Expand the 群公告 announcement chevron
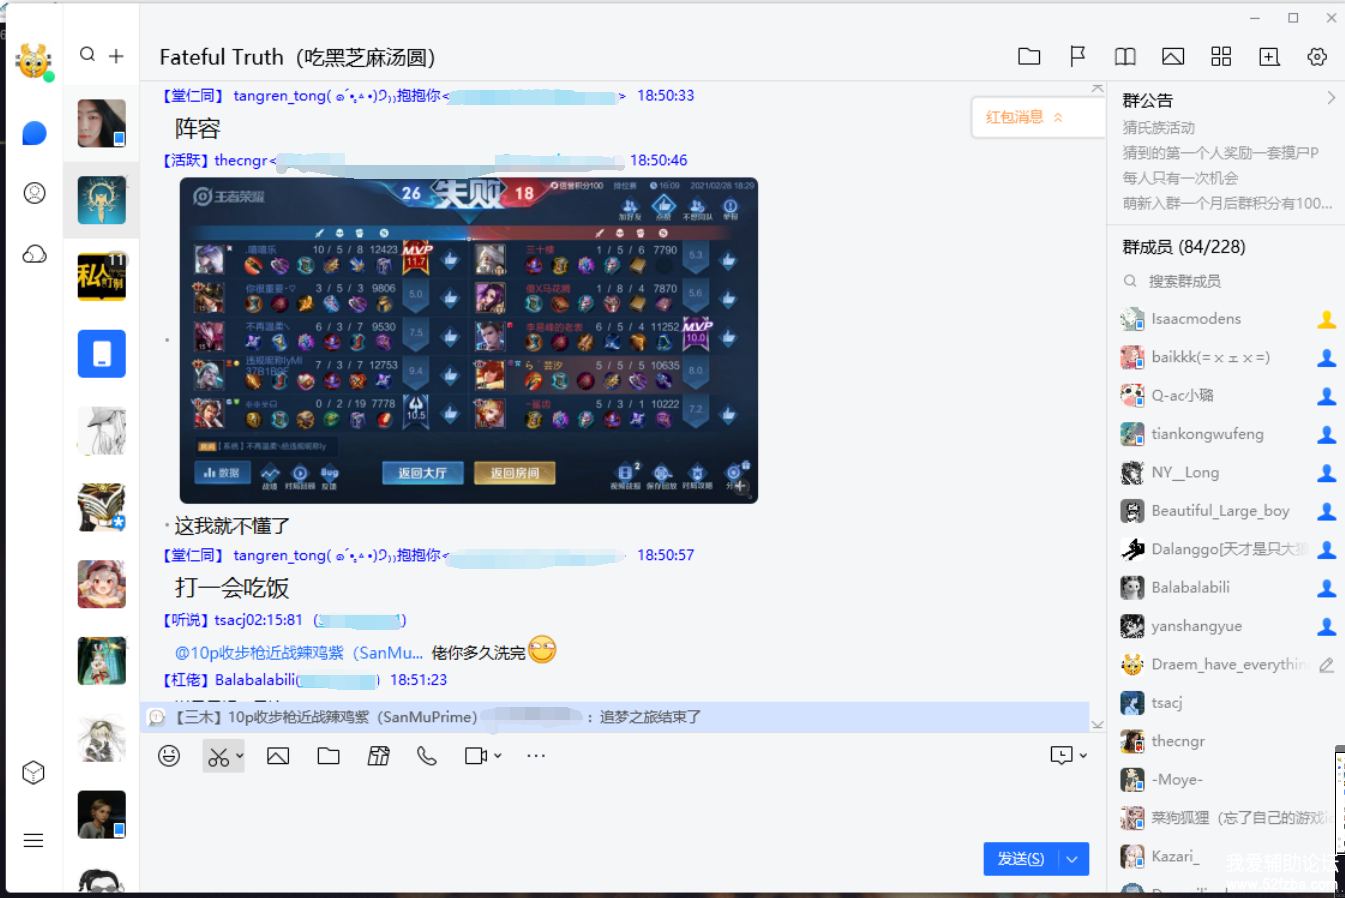1345x898 pixels. [1331, 98]
